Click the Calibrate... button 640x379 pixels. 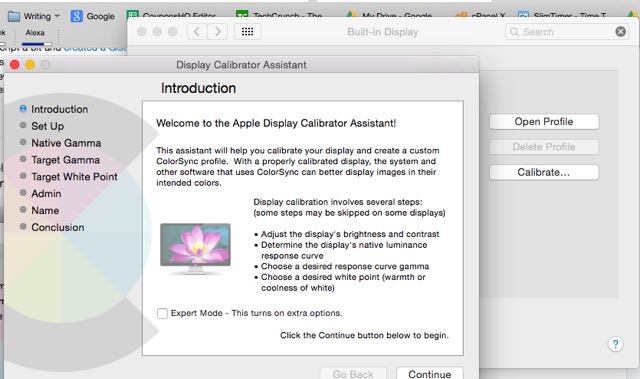[544, 172]
